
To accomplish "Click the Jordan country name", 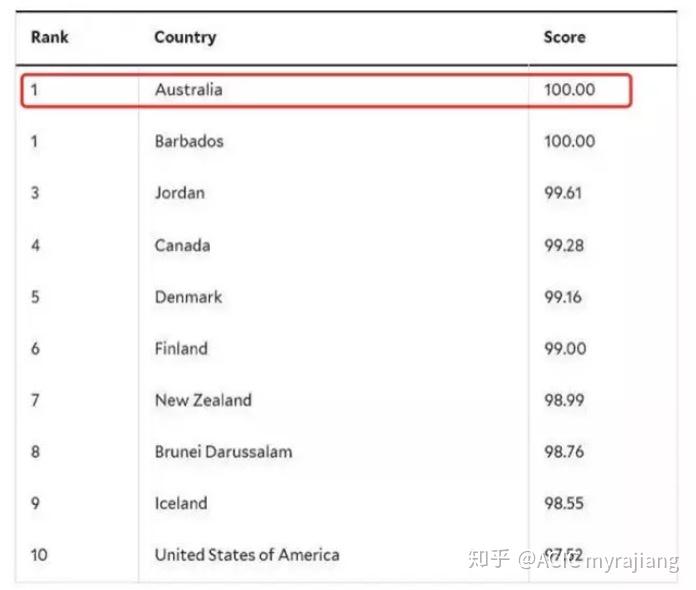I will click(x=180, y=193).
